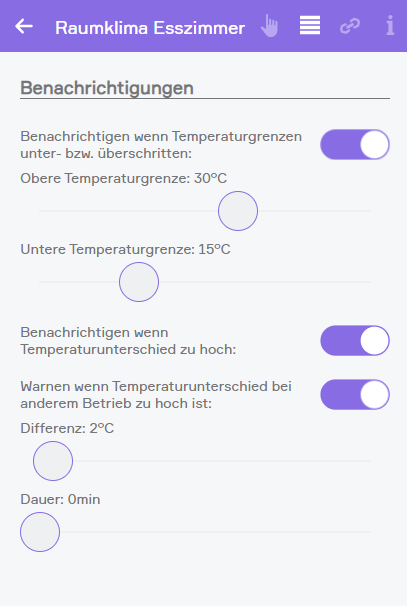Click the 'Untere Temperaturgrenze: 15°C' label
Viewport: 407px width, 606px height.
125,250
